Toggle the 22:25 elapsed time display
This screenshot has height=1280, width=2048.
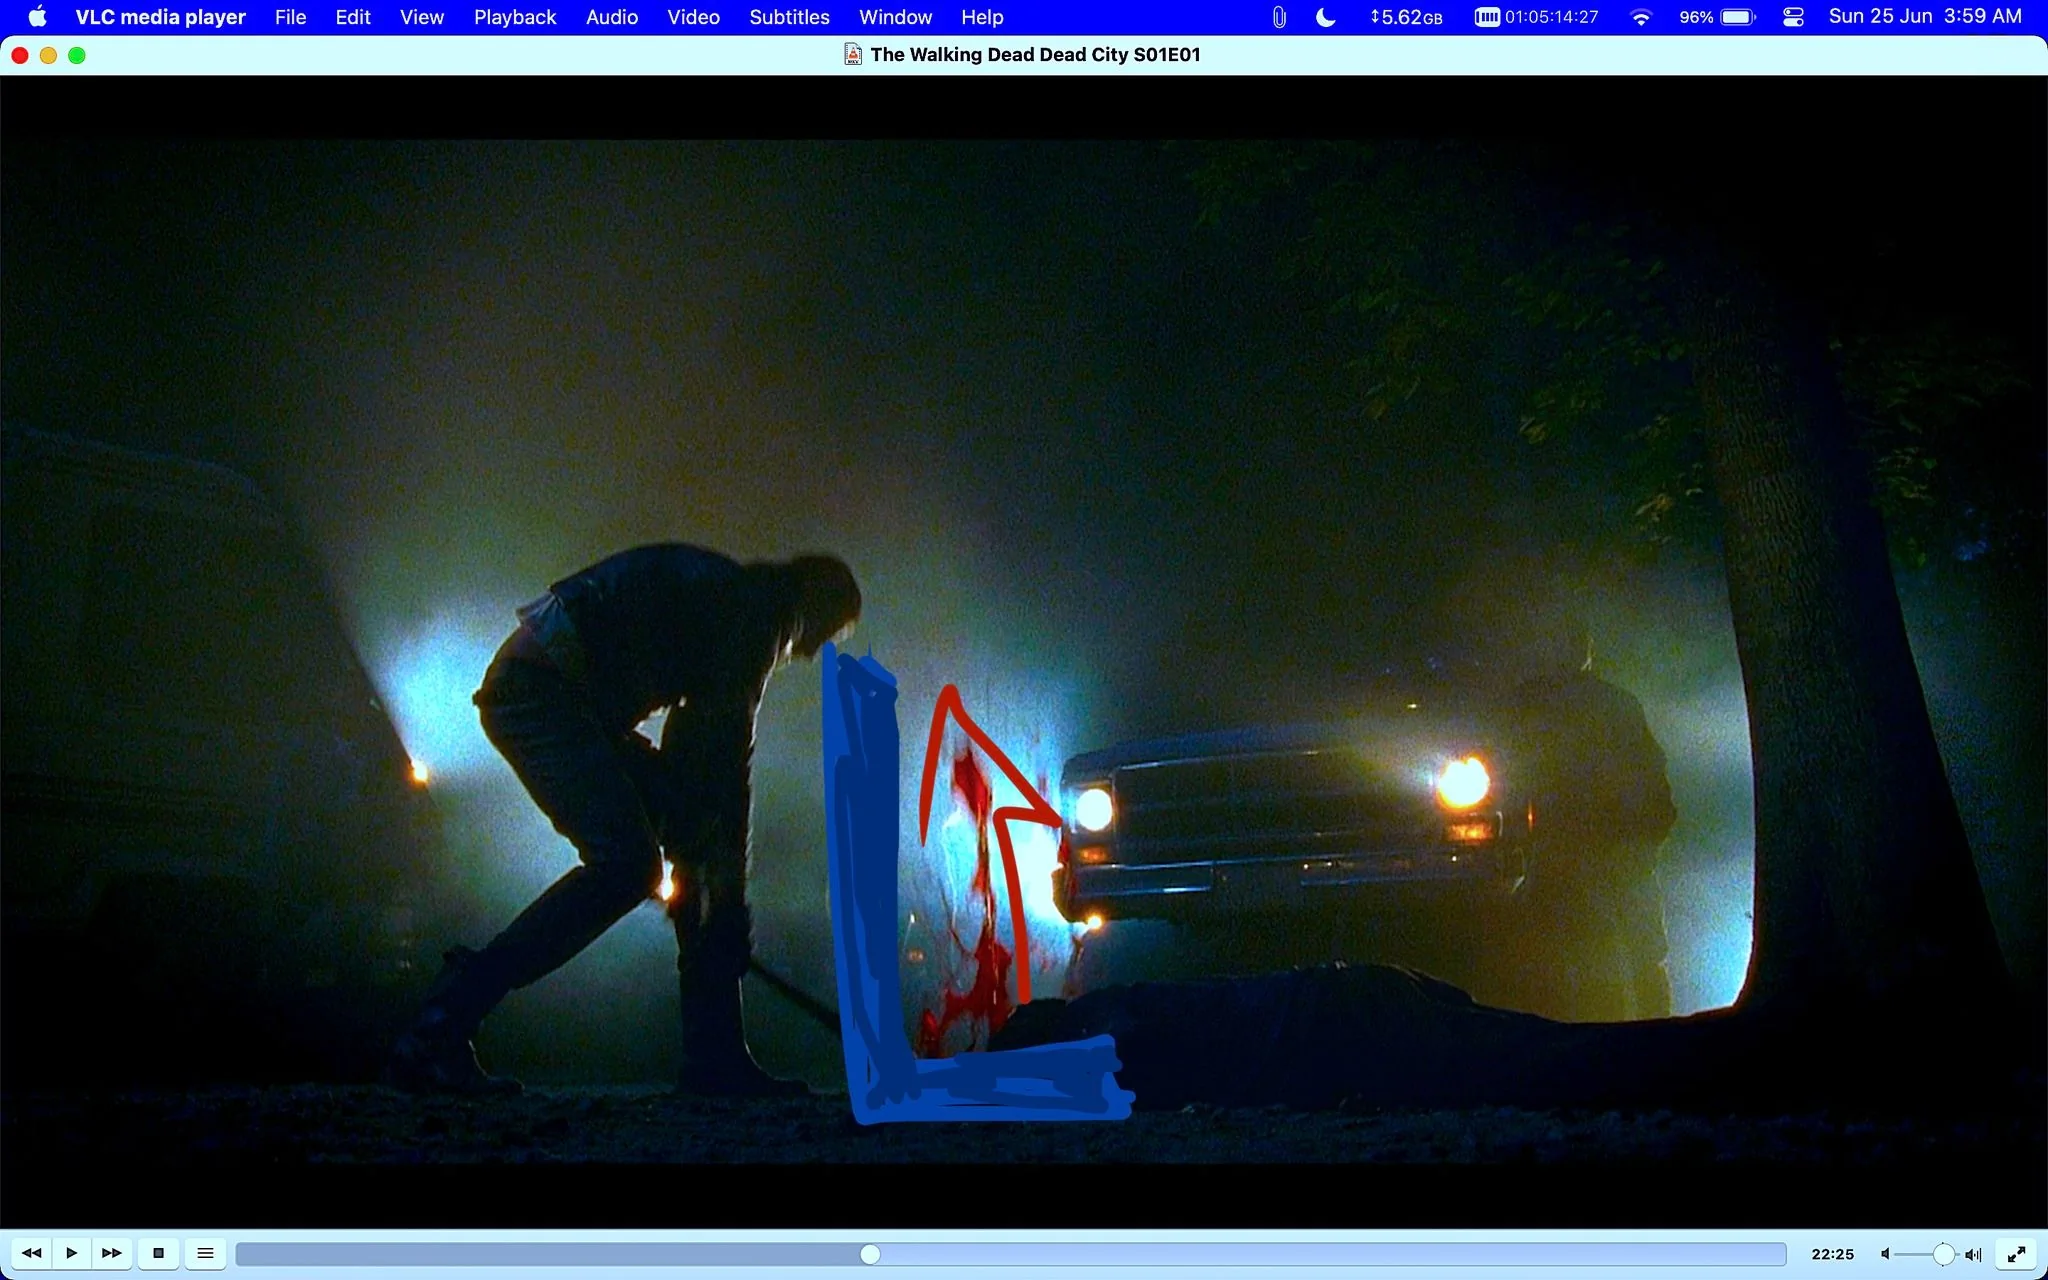tap(1832, 1254)
